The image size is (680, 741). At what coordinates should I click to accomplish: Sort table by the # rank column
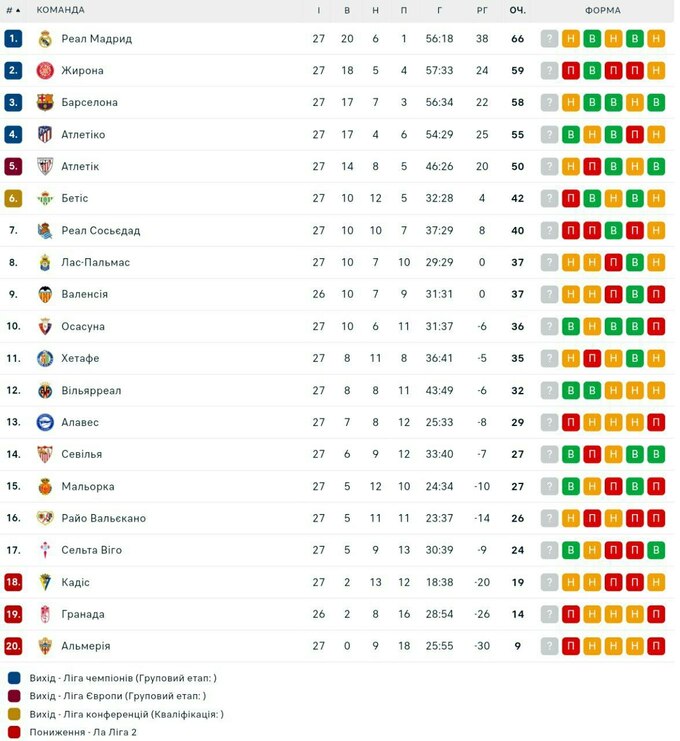point(13,10)
